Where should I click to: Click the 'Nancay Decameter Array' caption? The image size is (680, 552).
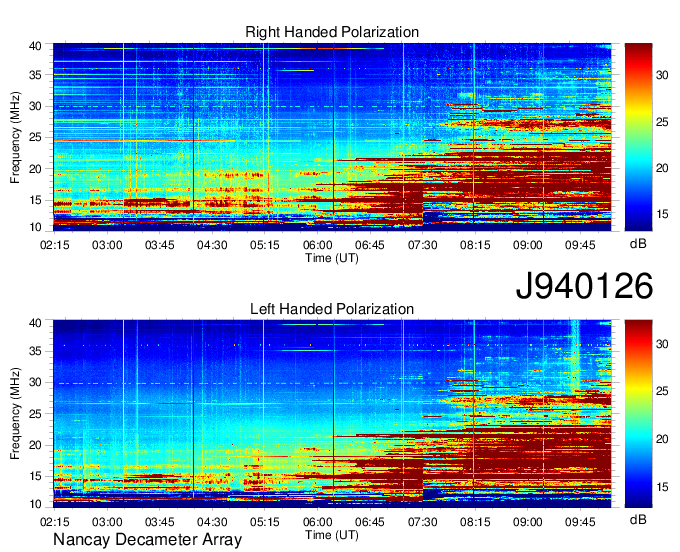[x=147, y=539]
